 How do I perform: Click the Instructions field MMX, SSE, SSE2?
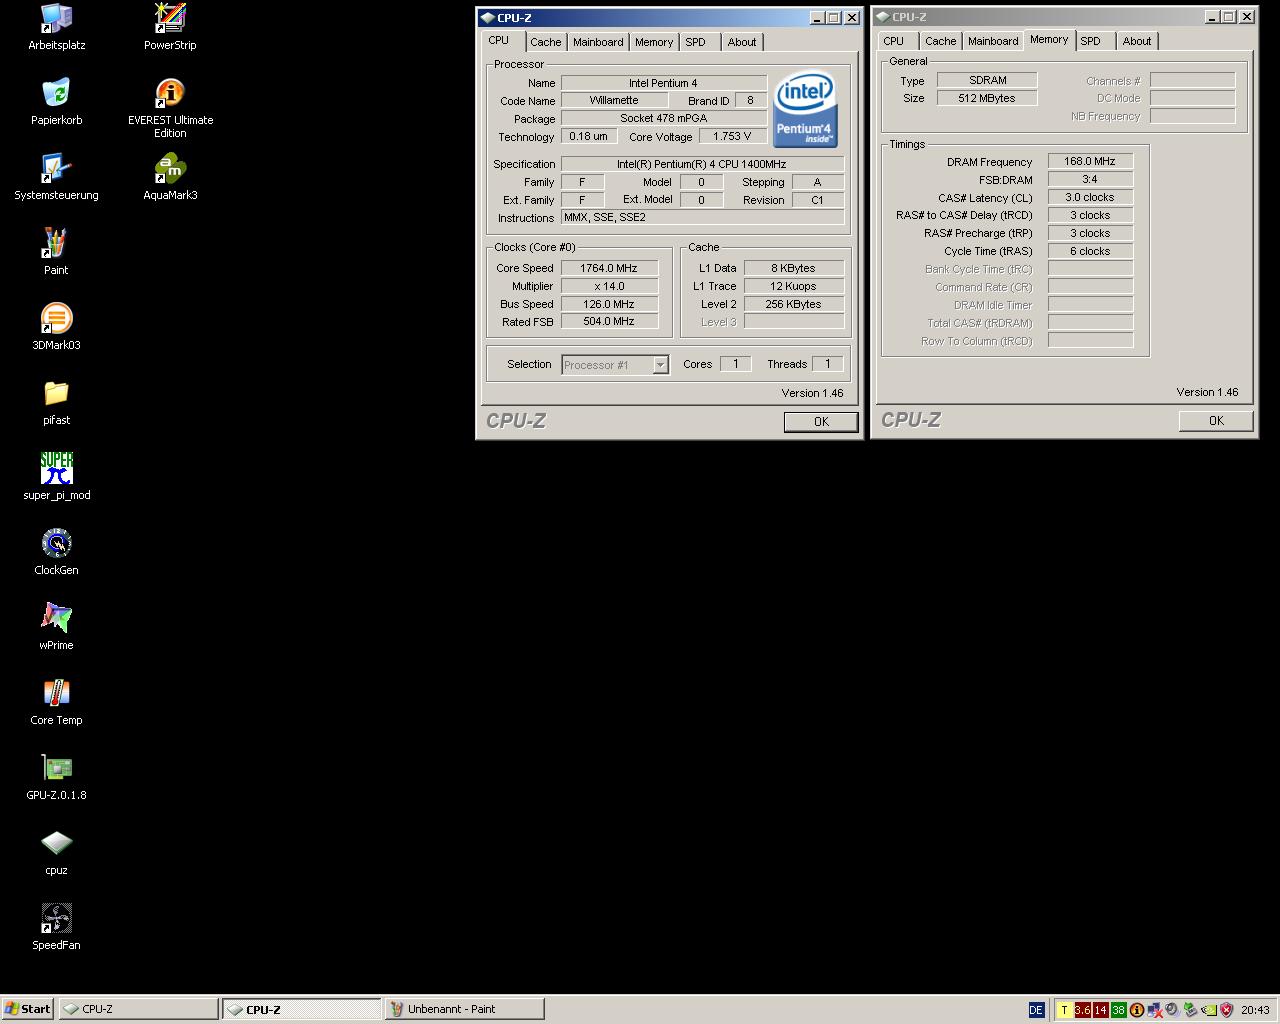702,217
